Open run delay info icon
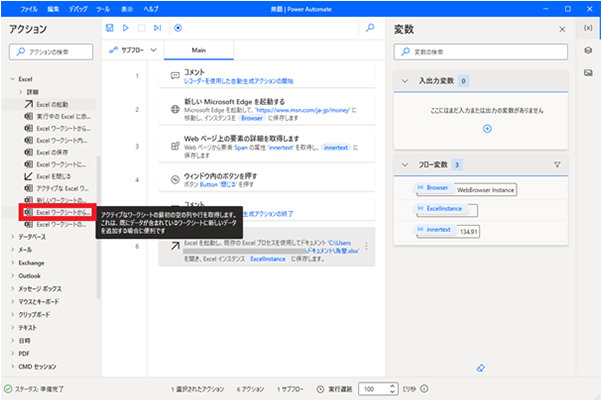 click(424, 389)
